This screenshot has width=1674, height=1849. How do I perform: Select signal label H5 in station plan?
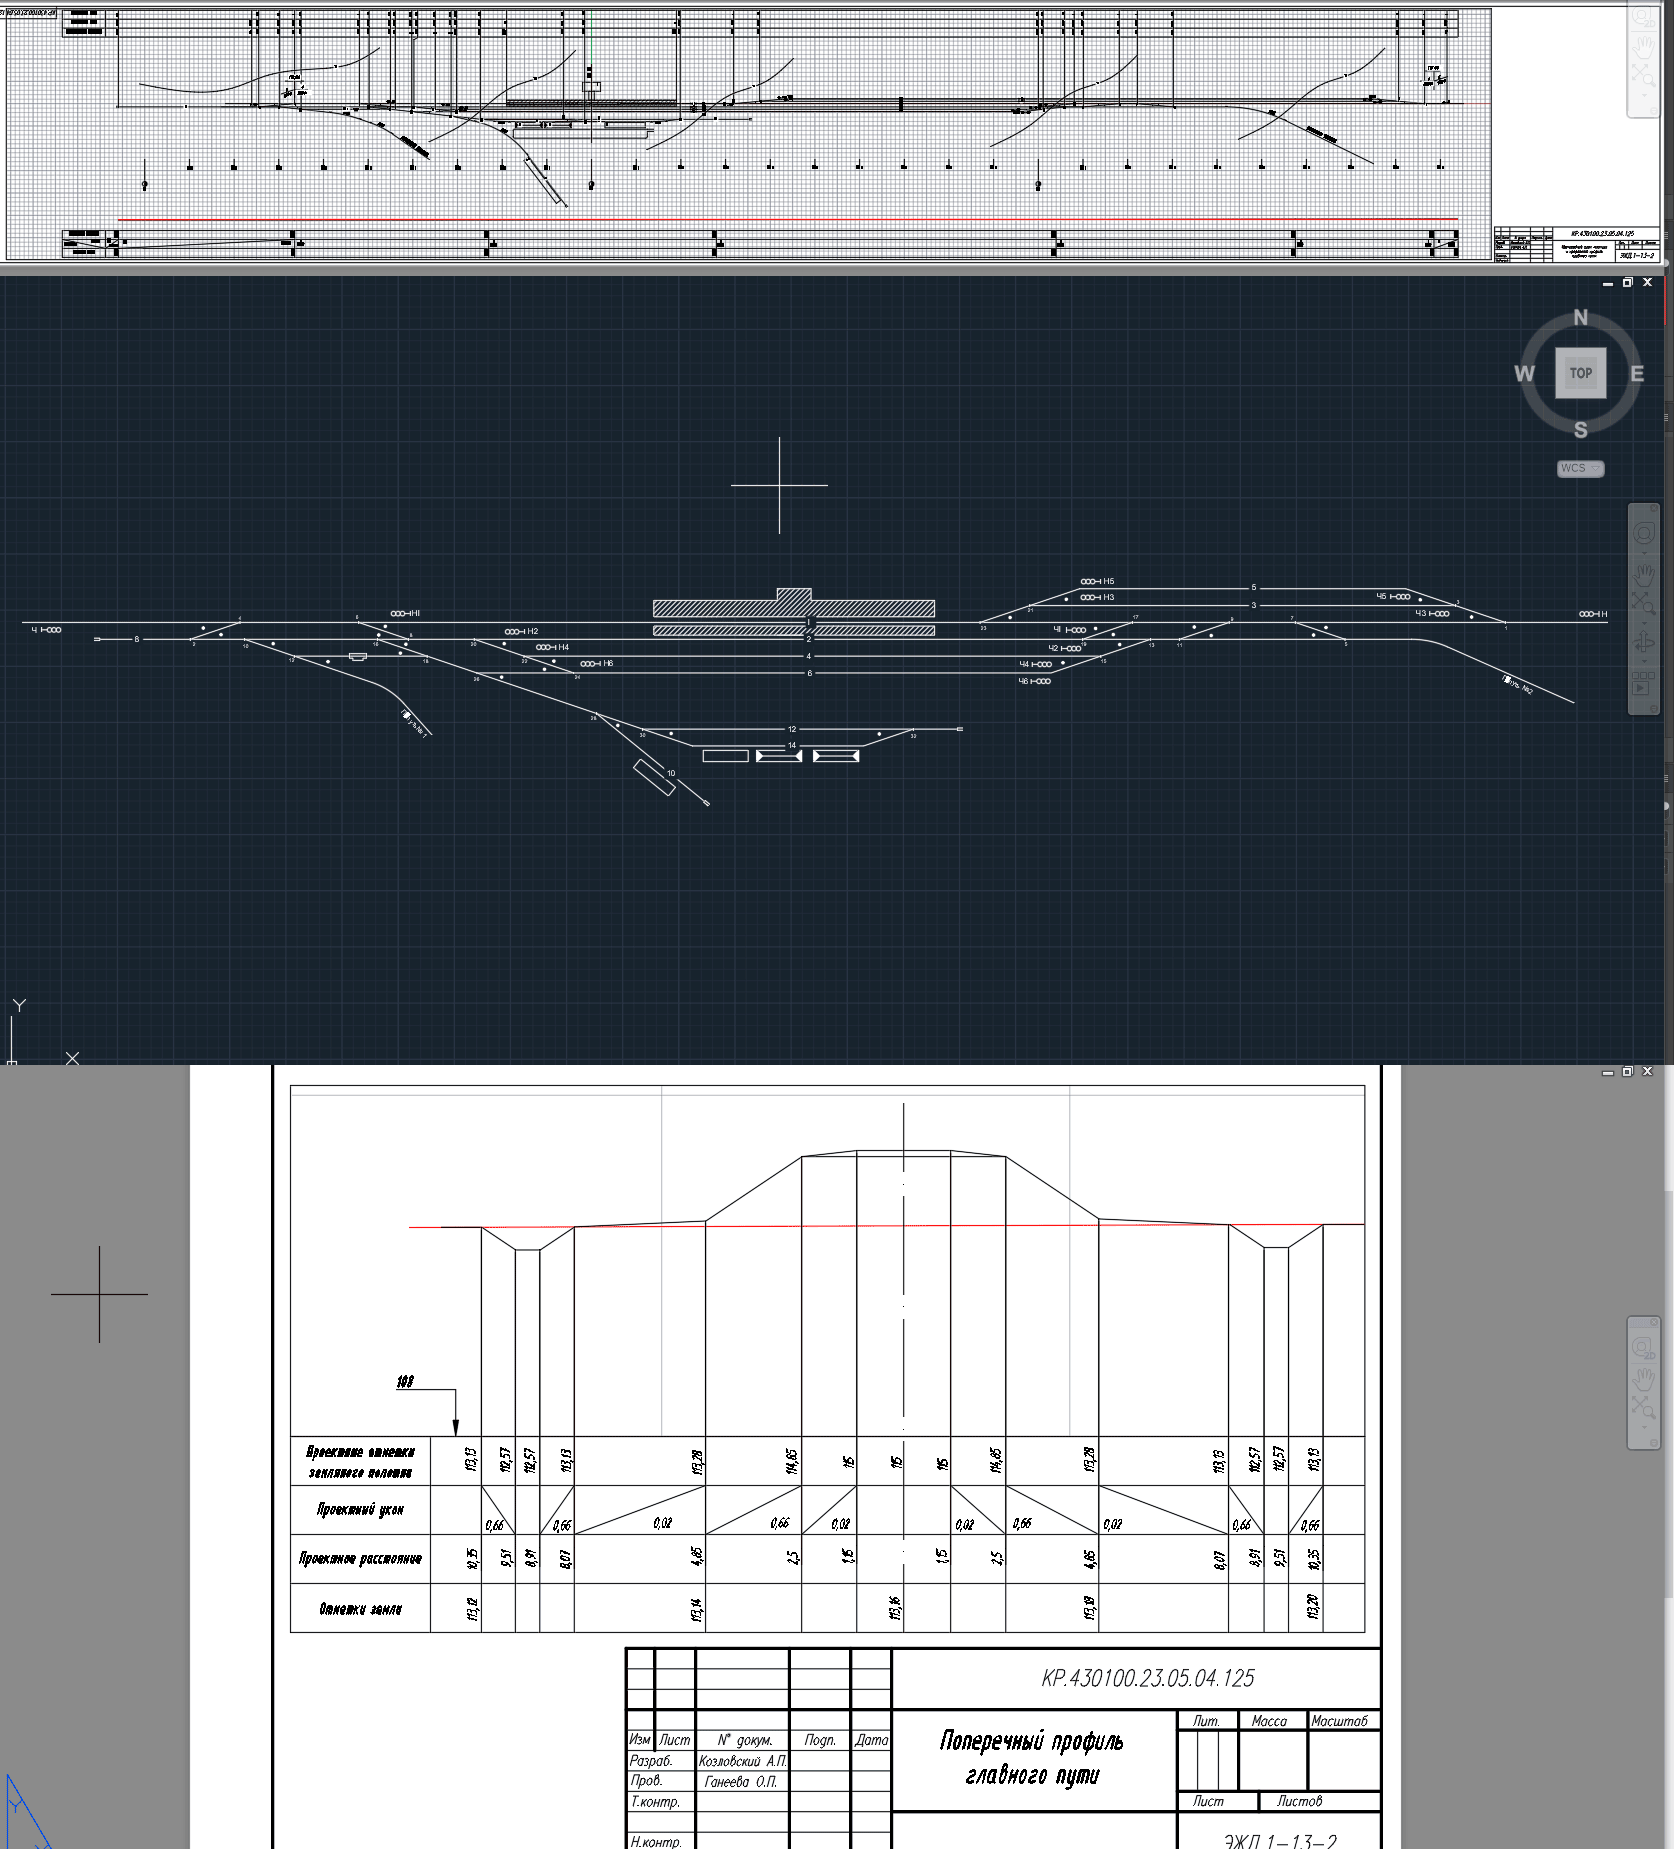point(1108,581)
